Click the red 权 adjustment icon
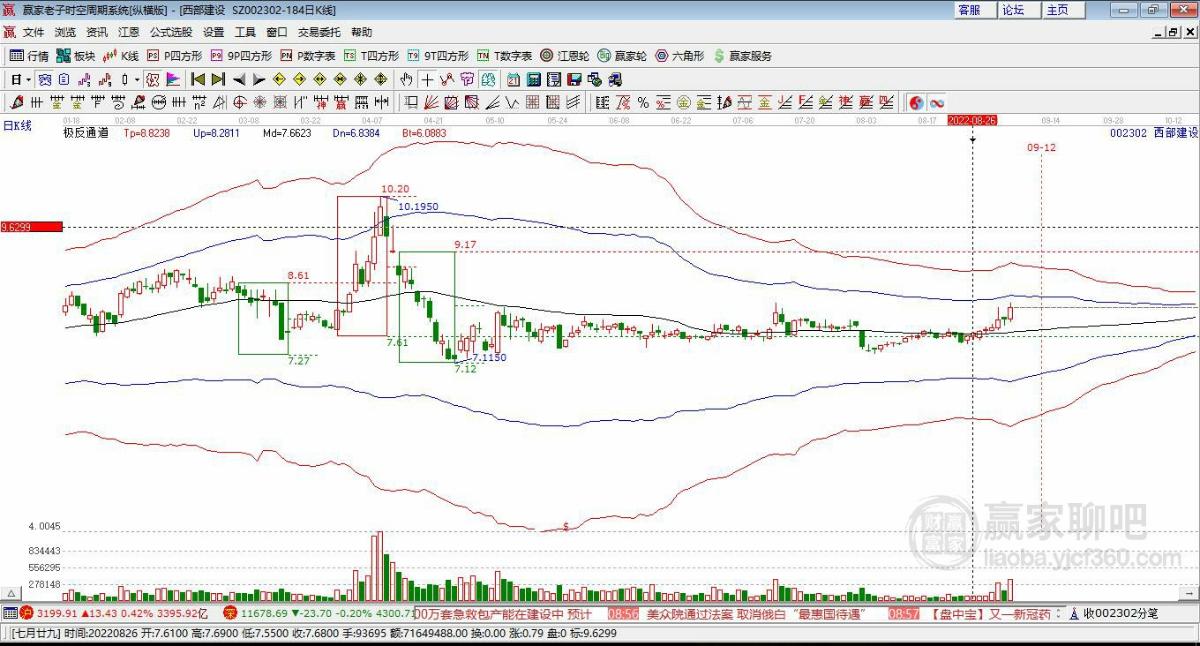 (153, 79)
